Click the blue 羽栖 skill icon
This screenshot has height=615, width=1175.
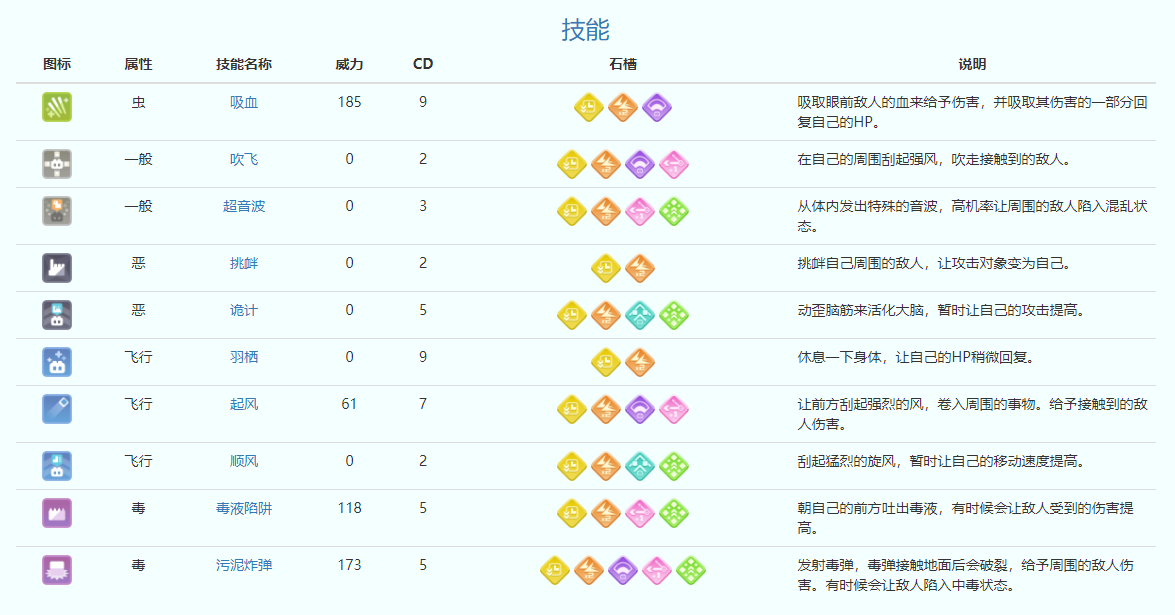tap(57, 363)
